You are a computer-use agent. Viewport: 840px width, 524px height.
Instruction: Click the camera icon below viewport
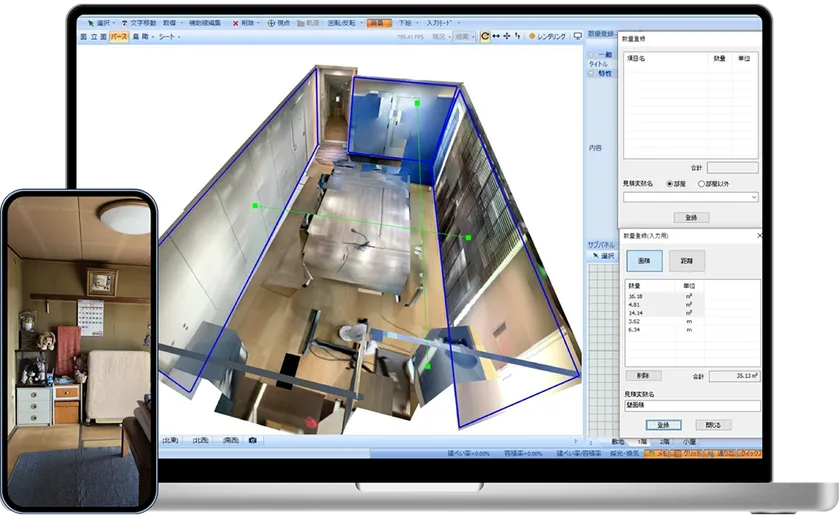point(253,440)
